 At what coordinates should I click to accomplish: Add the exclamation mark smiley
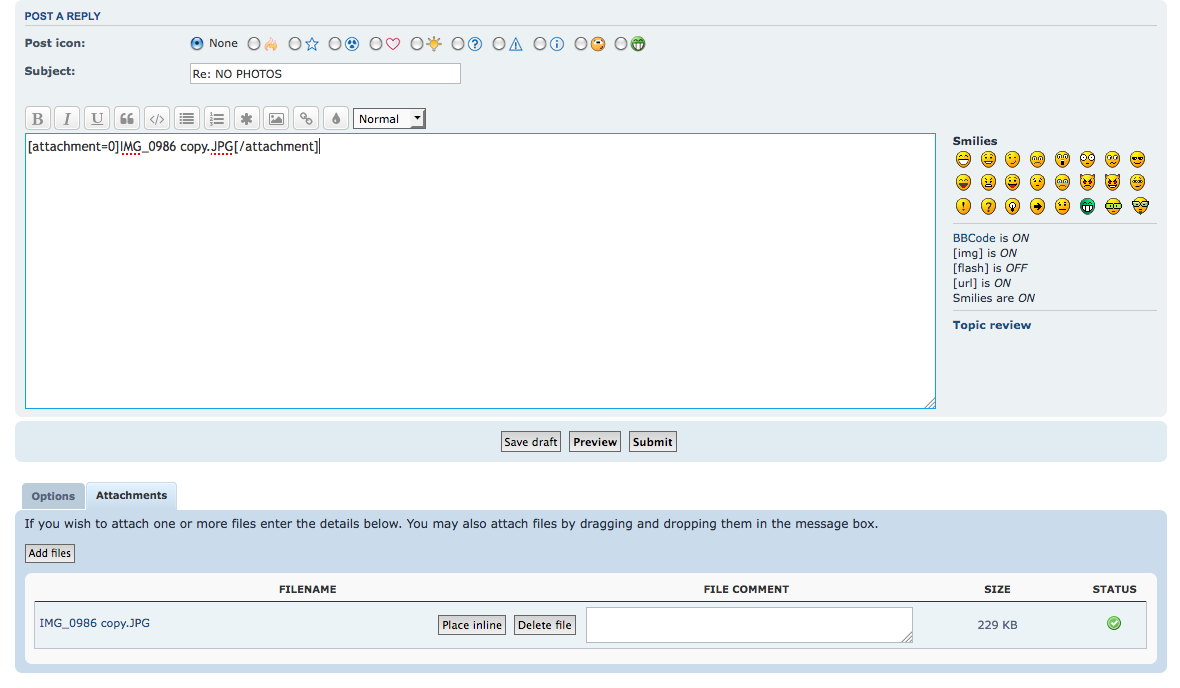(x=963, y=206)
